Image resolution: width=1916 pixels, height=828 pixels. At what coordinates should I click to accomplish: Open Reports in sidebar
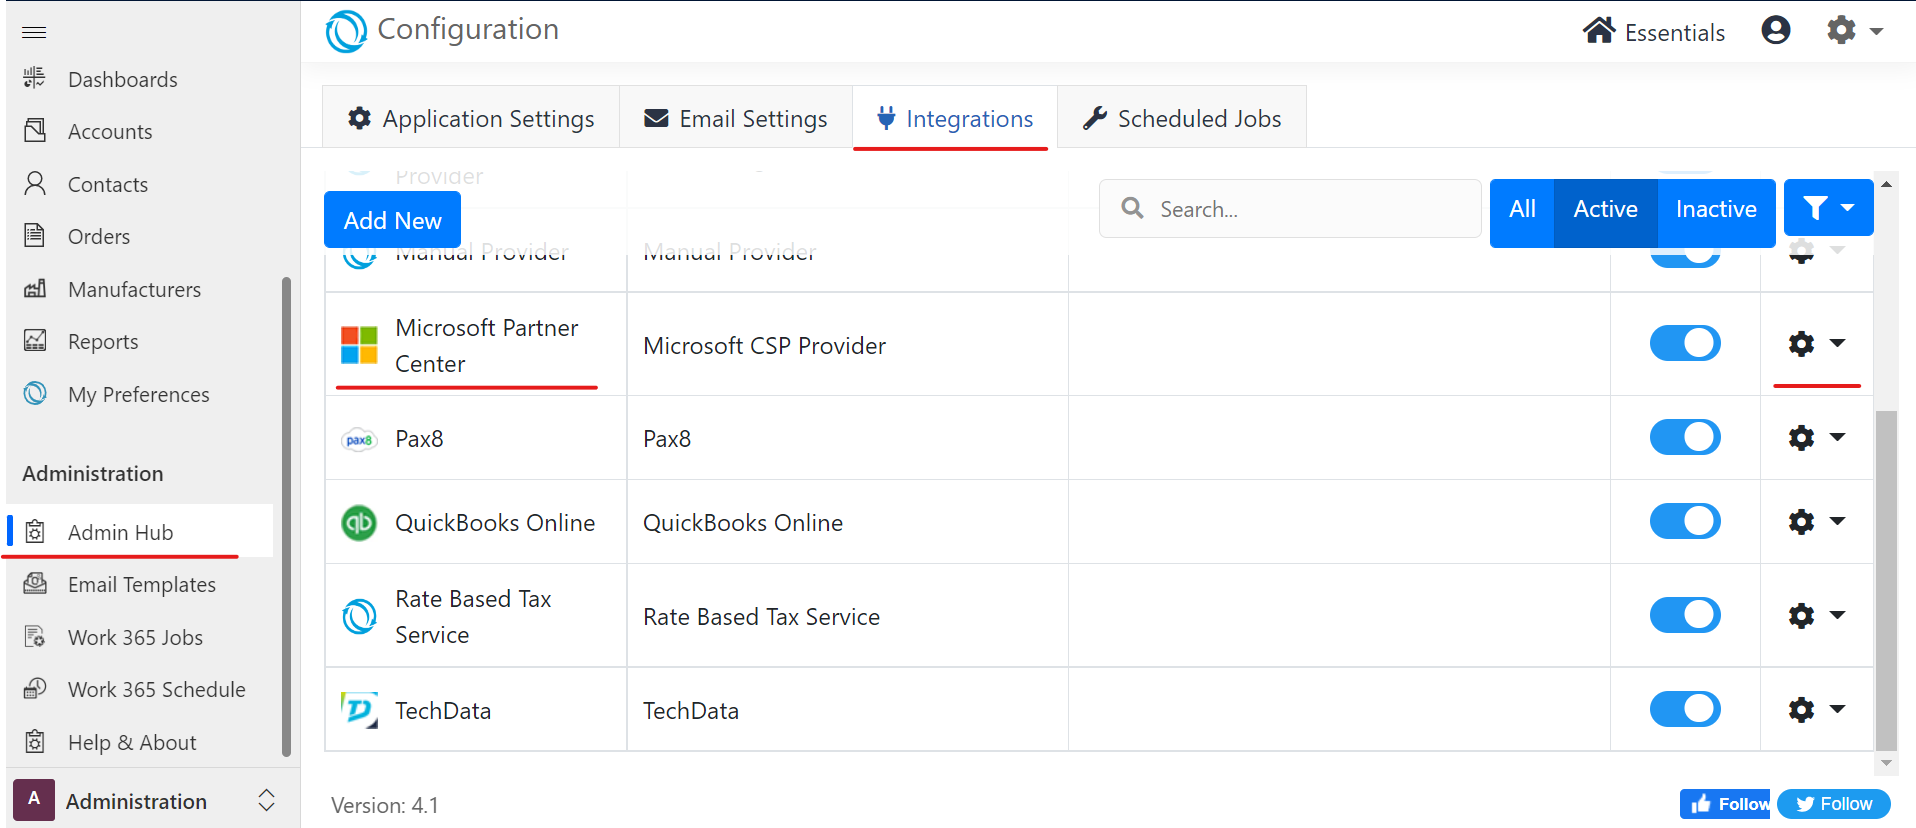tap(140, 341)
